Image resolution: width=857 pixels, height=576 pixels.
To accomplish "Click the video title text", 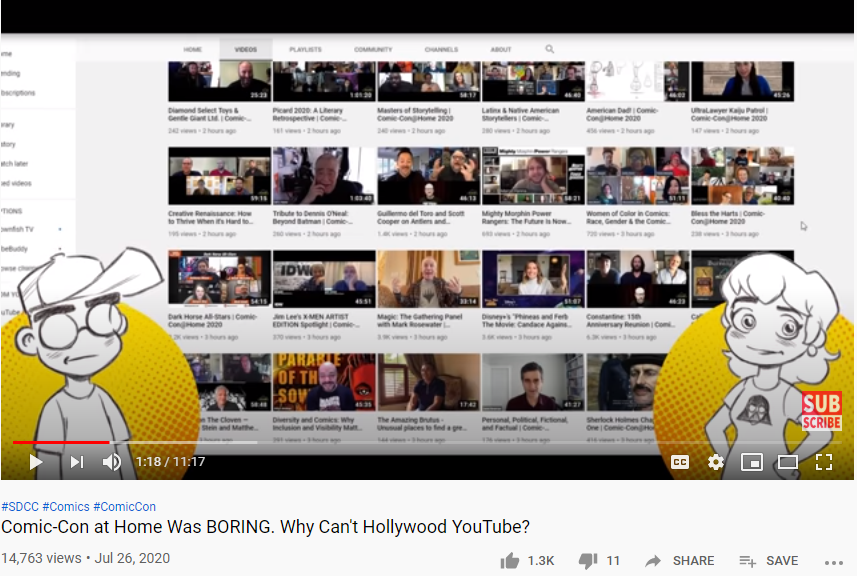I will point(266,527).
